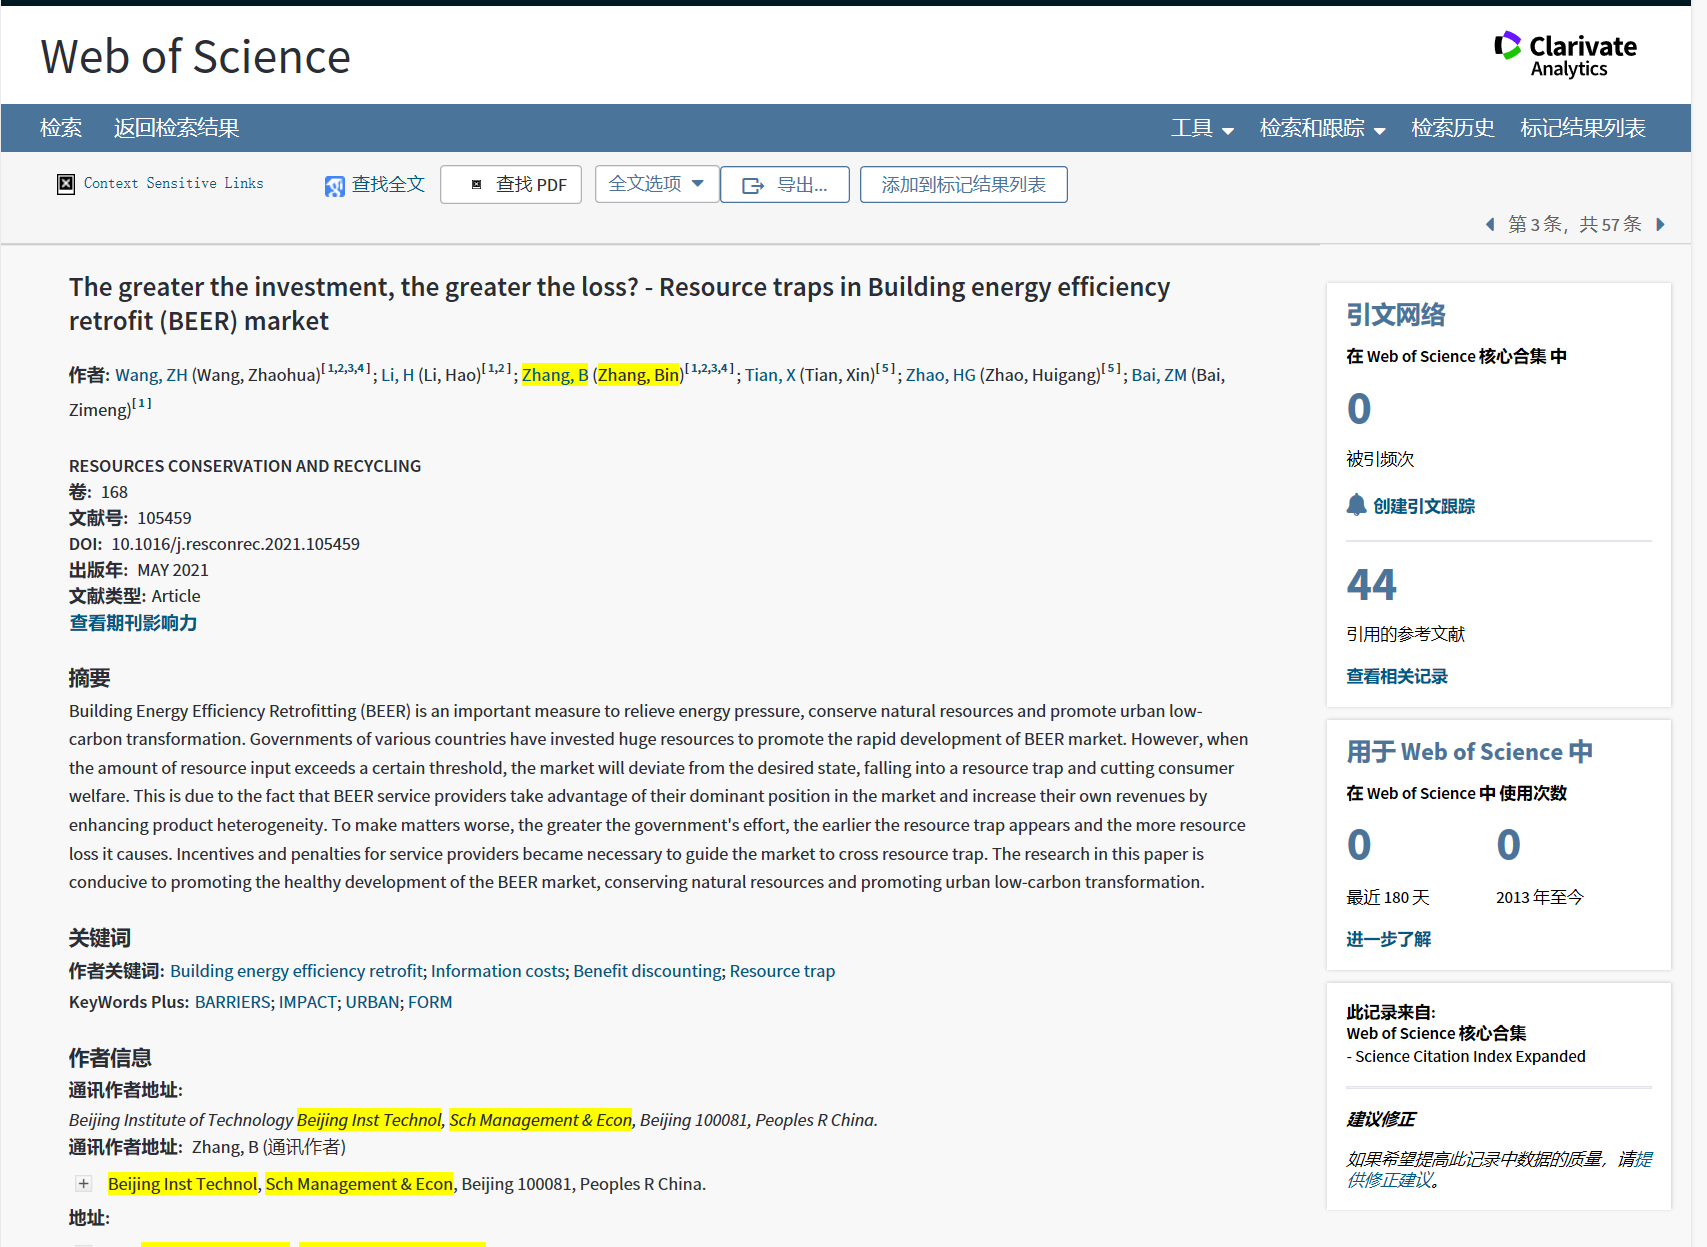Click the 44 cited references count
The image size is (1707, 1247).
pos(1371,585)
